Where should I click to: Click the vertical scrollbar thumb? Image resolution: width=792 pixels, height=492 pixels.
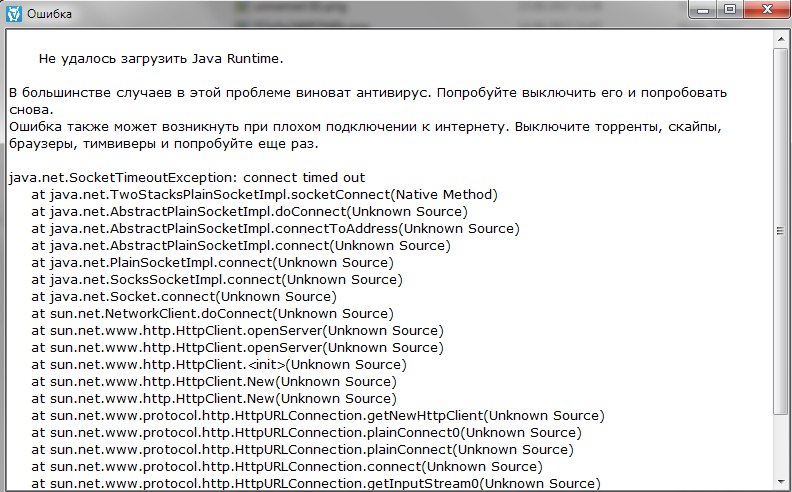click(781, 231)
